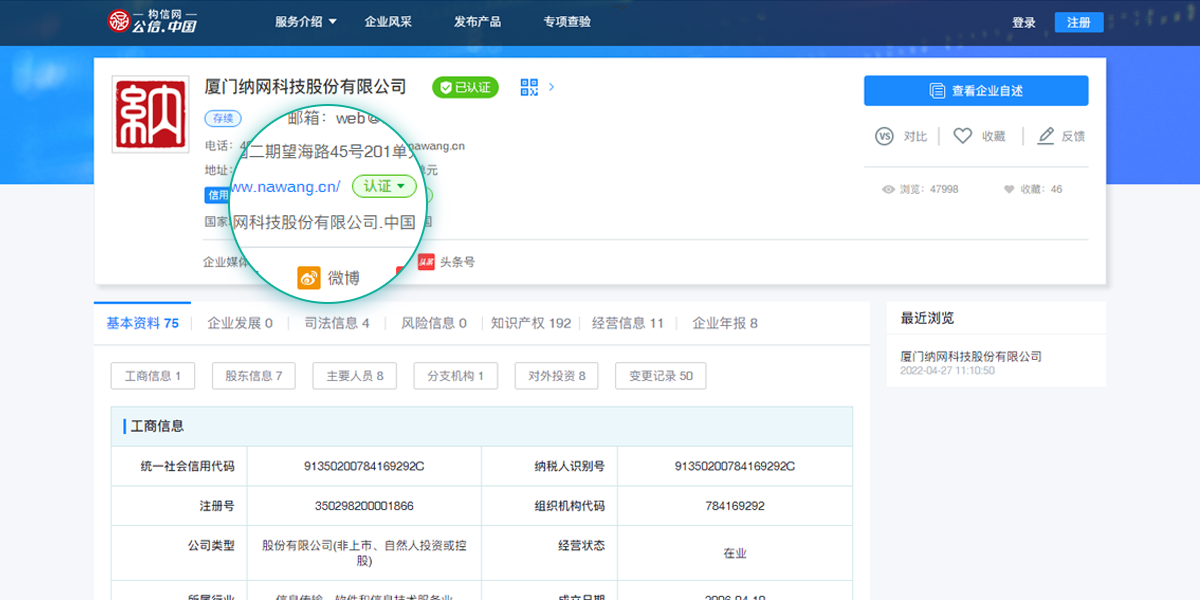Click the 对比 compare VS icon
This screenshot has height=600, width=1200.
884,136
